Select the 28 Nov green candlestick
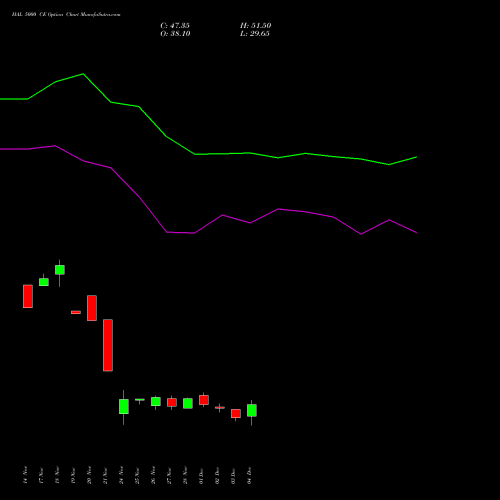Viewport: 500px width, 500px height. click(188, 403)
